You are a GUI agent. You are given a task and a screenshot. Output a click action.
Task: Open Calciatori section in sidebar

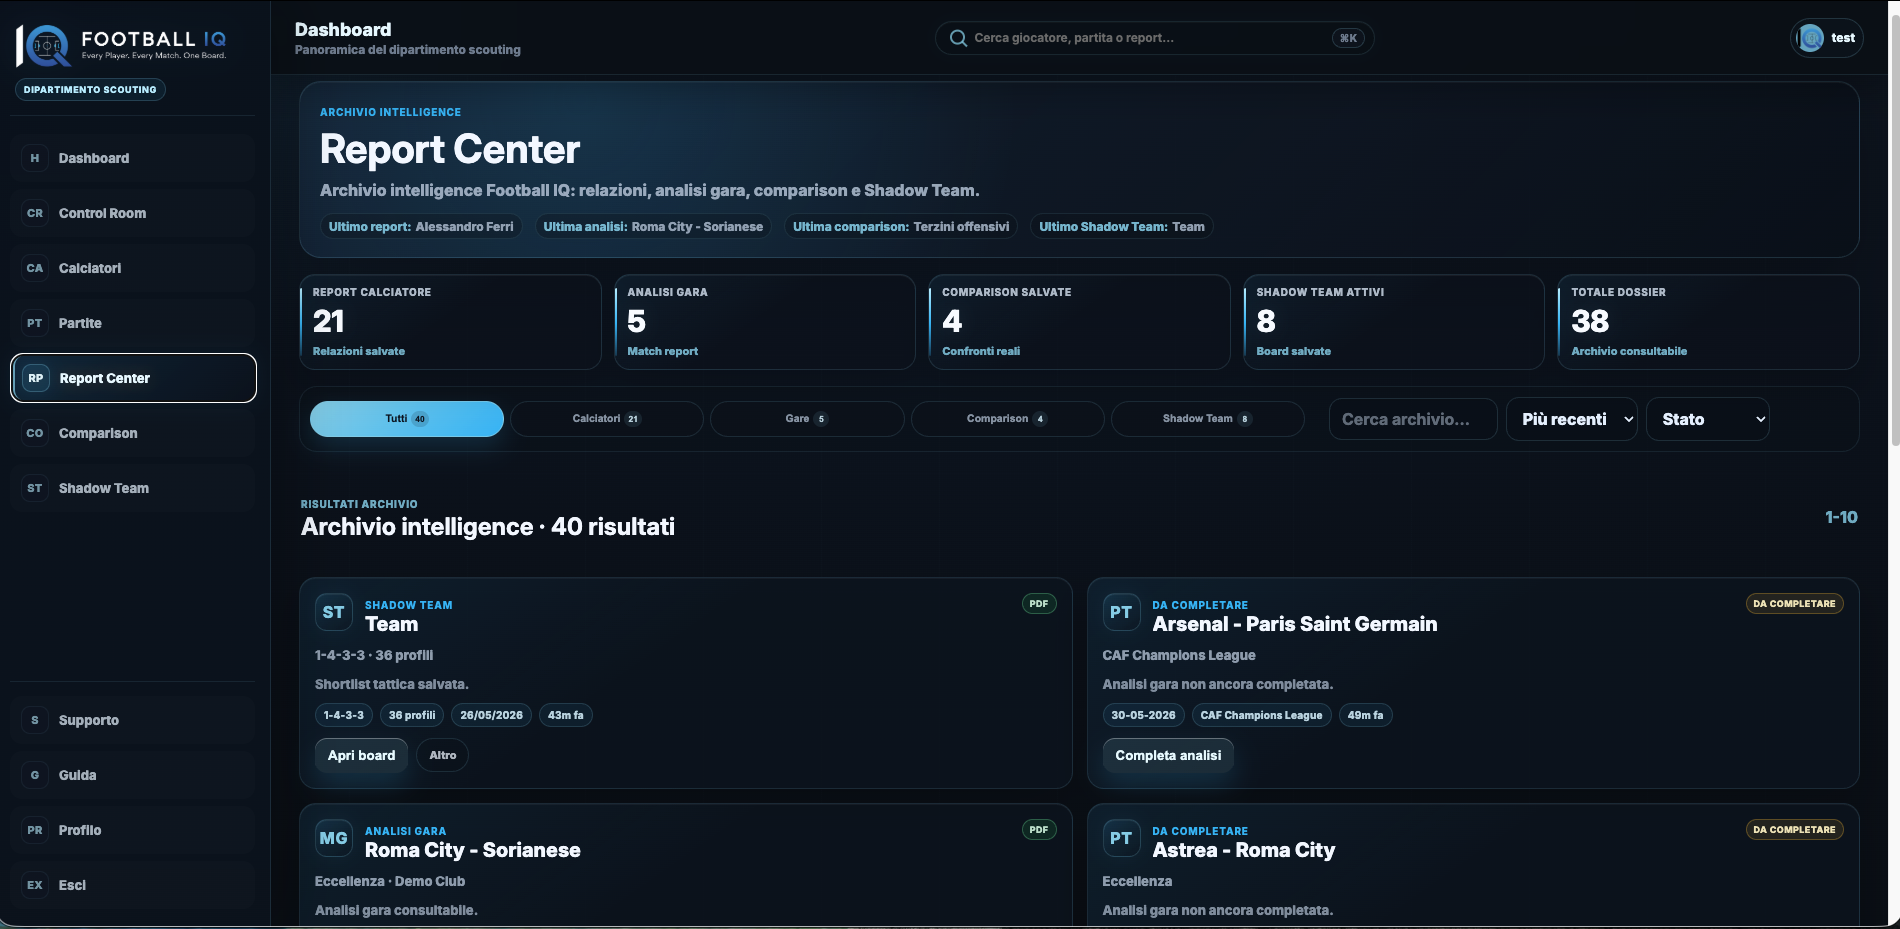pos(133,268)
